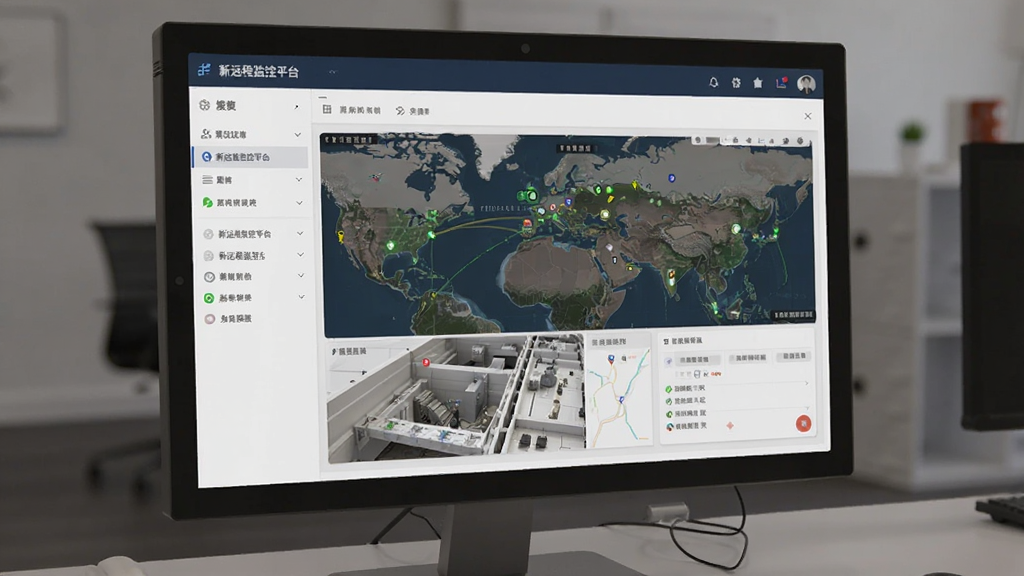
Task: Expand the chevron on the clock-icon sidebar row
Action: click(x=301, y=276)
